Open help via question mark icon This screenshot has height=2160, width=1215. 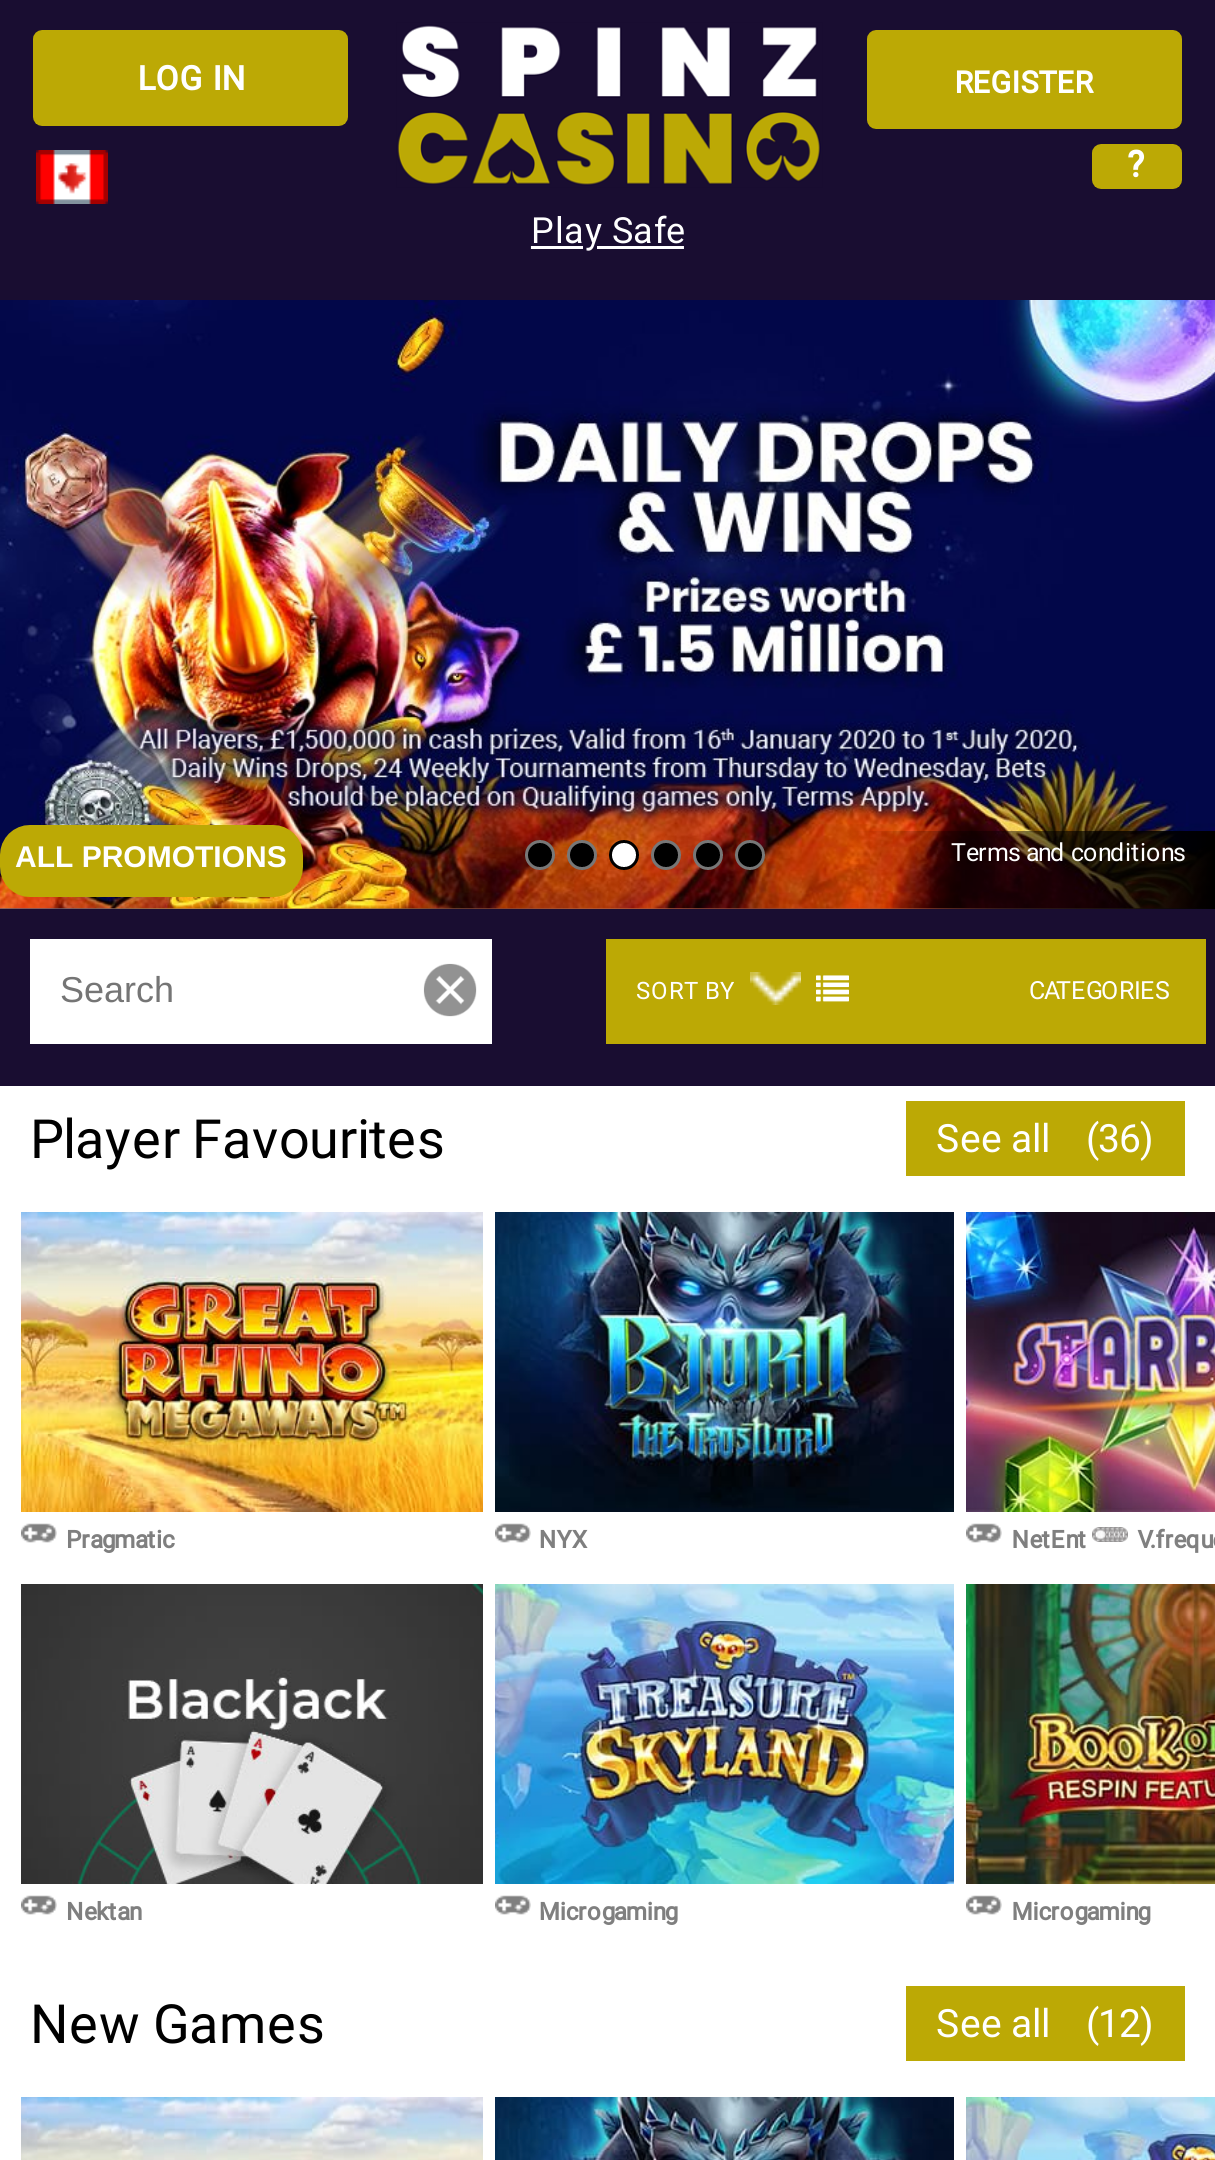1136,166
